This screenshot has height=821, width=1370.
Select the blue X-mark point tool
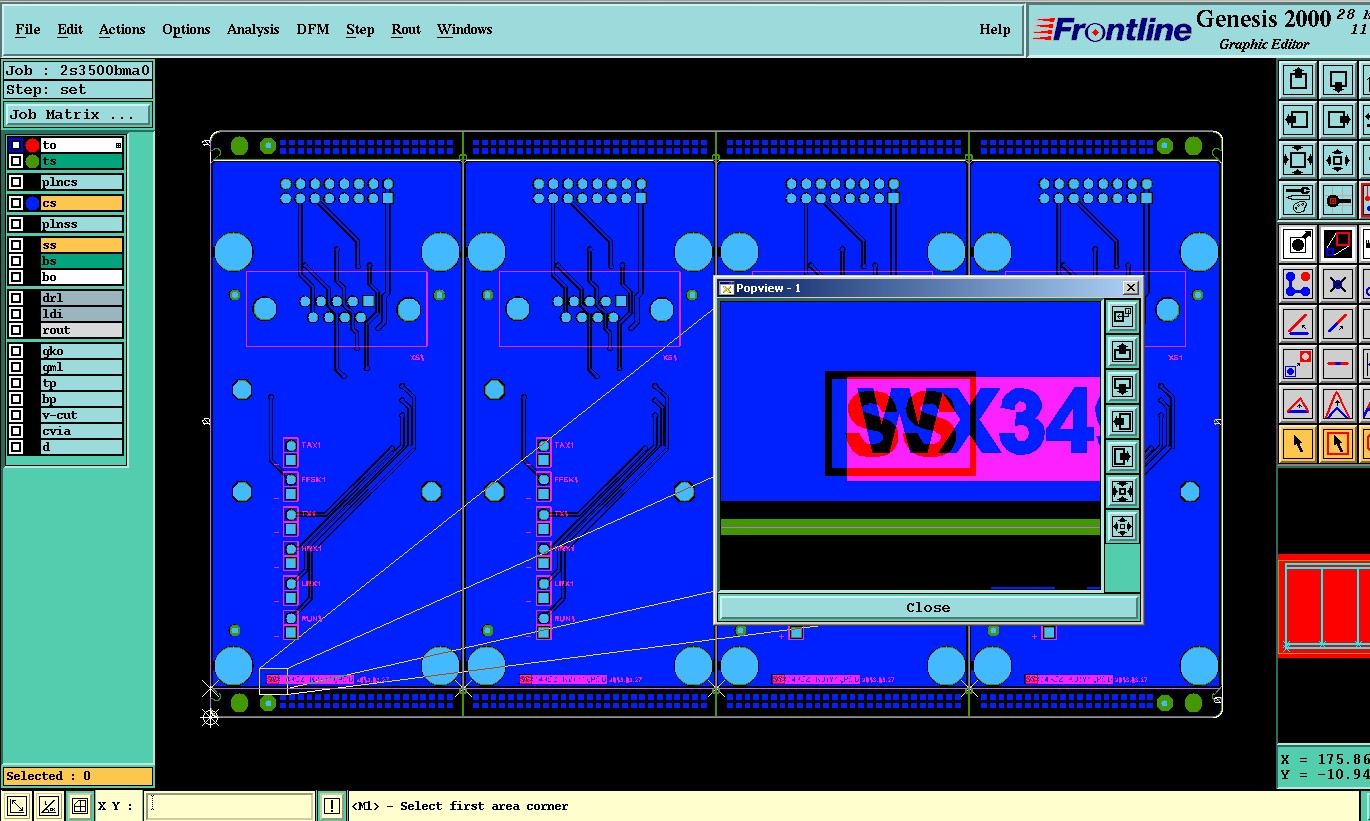click(1338, 284)
